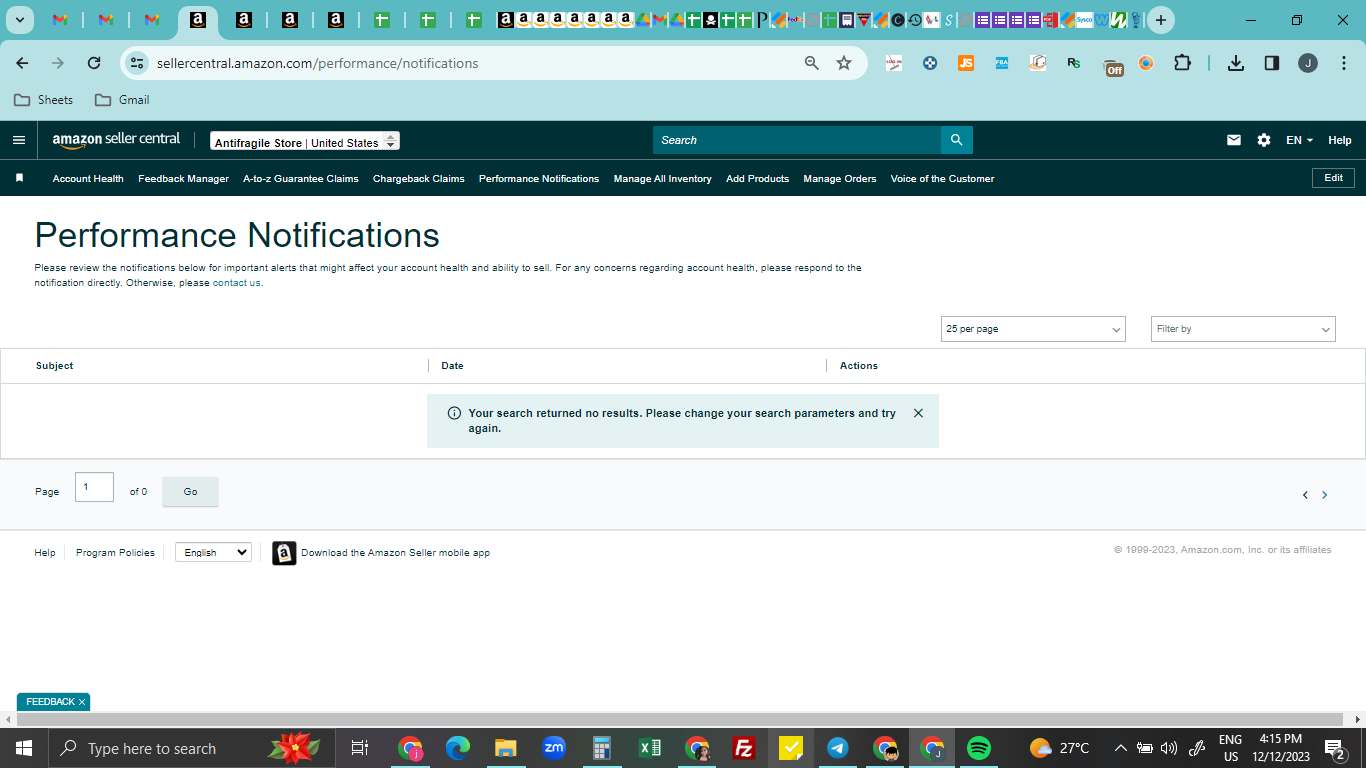Screen dimensions: 1366x768
Task: Click the browser back arrow
Action: coord(22,63)
